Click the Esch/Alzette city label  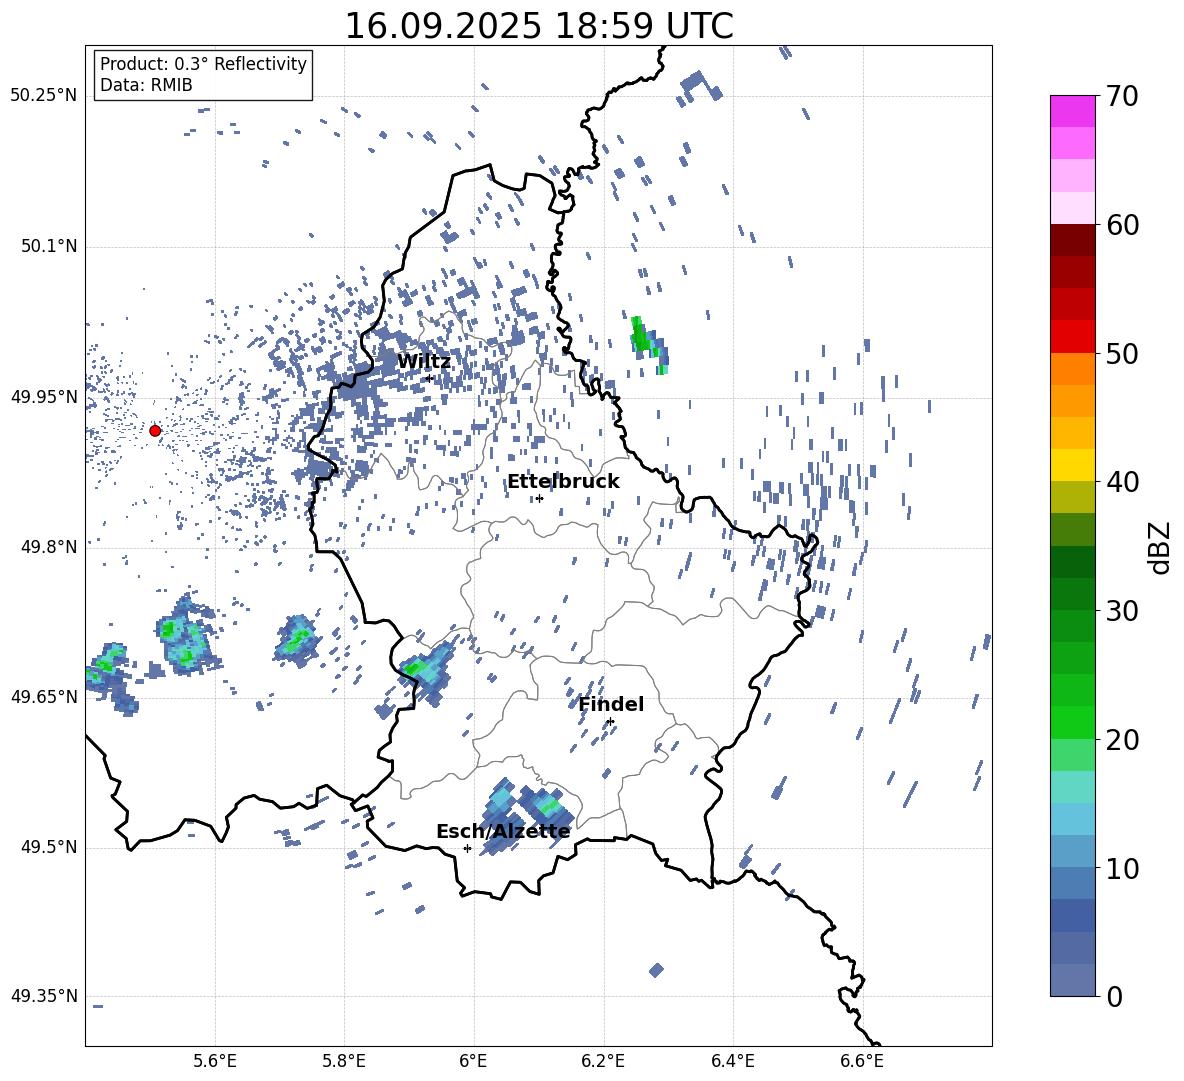[x=503, y=831]
